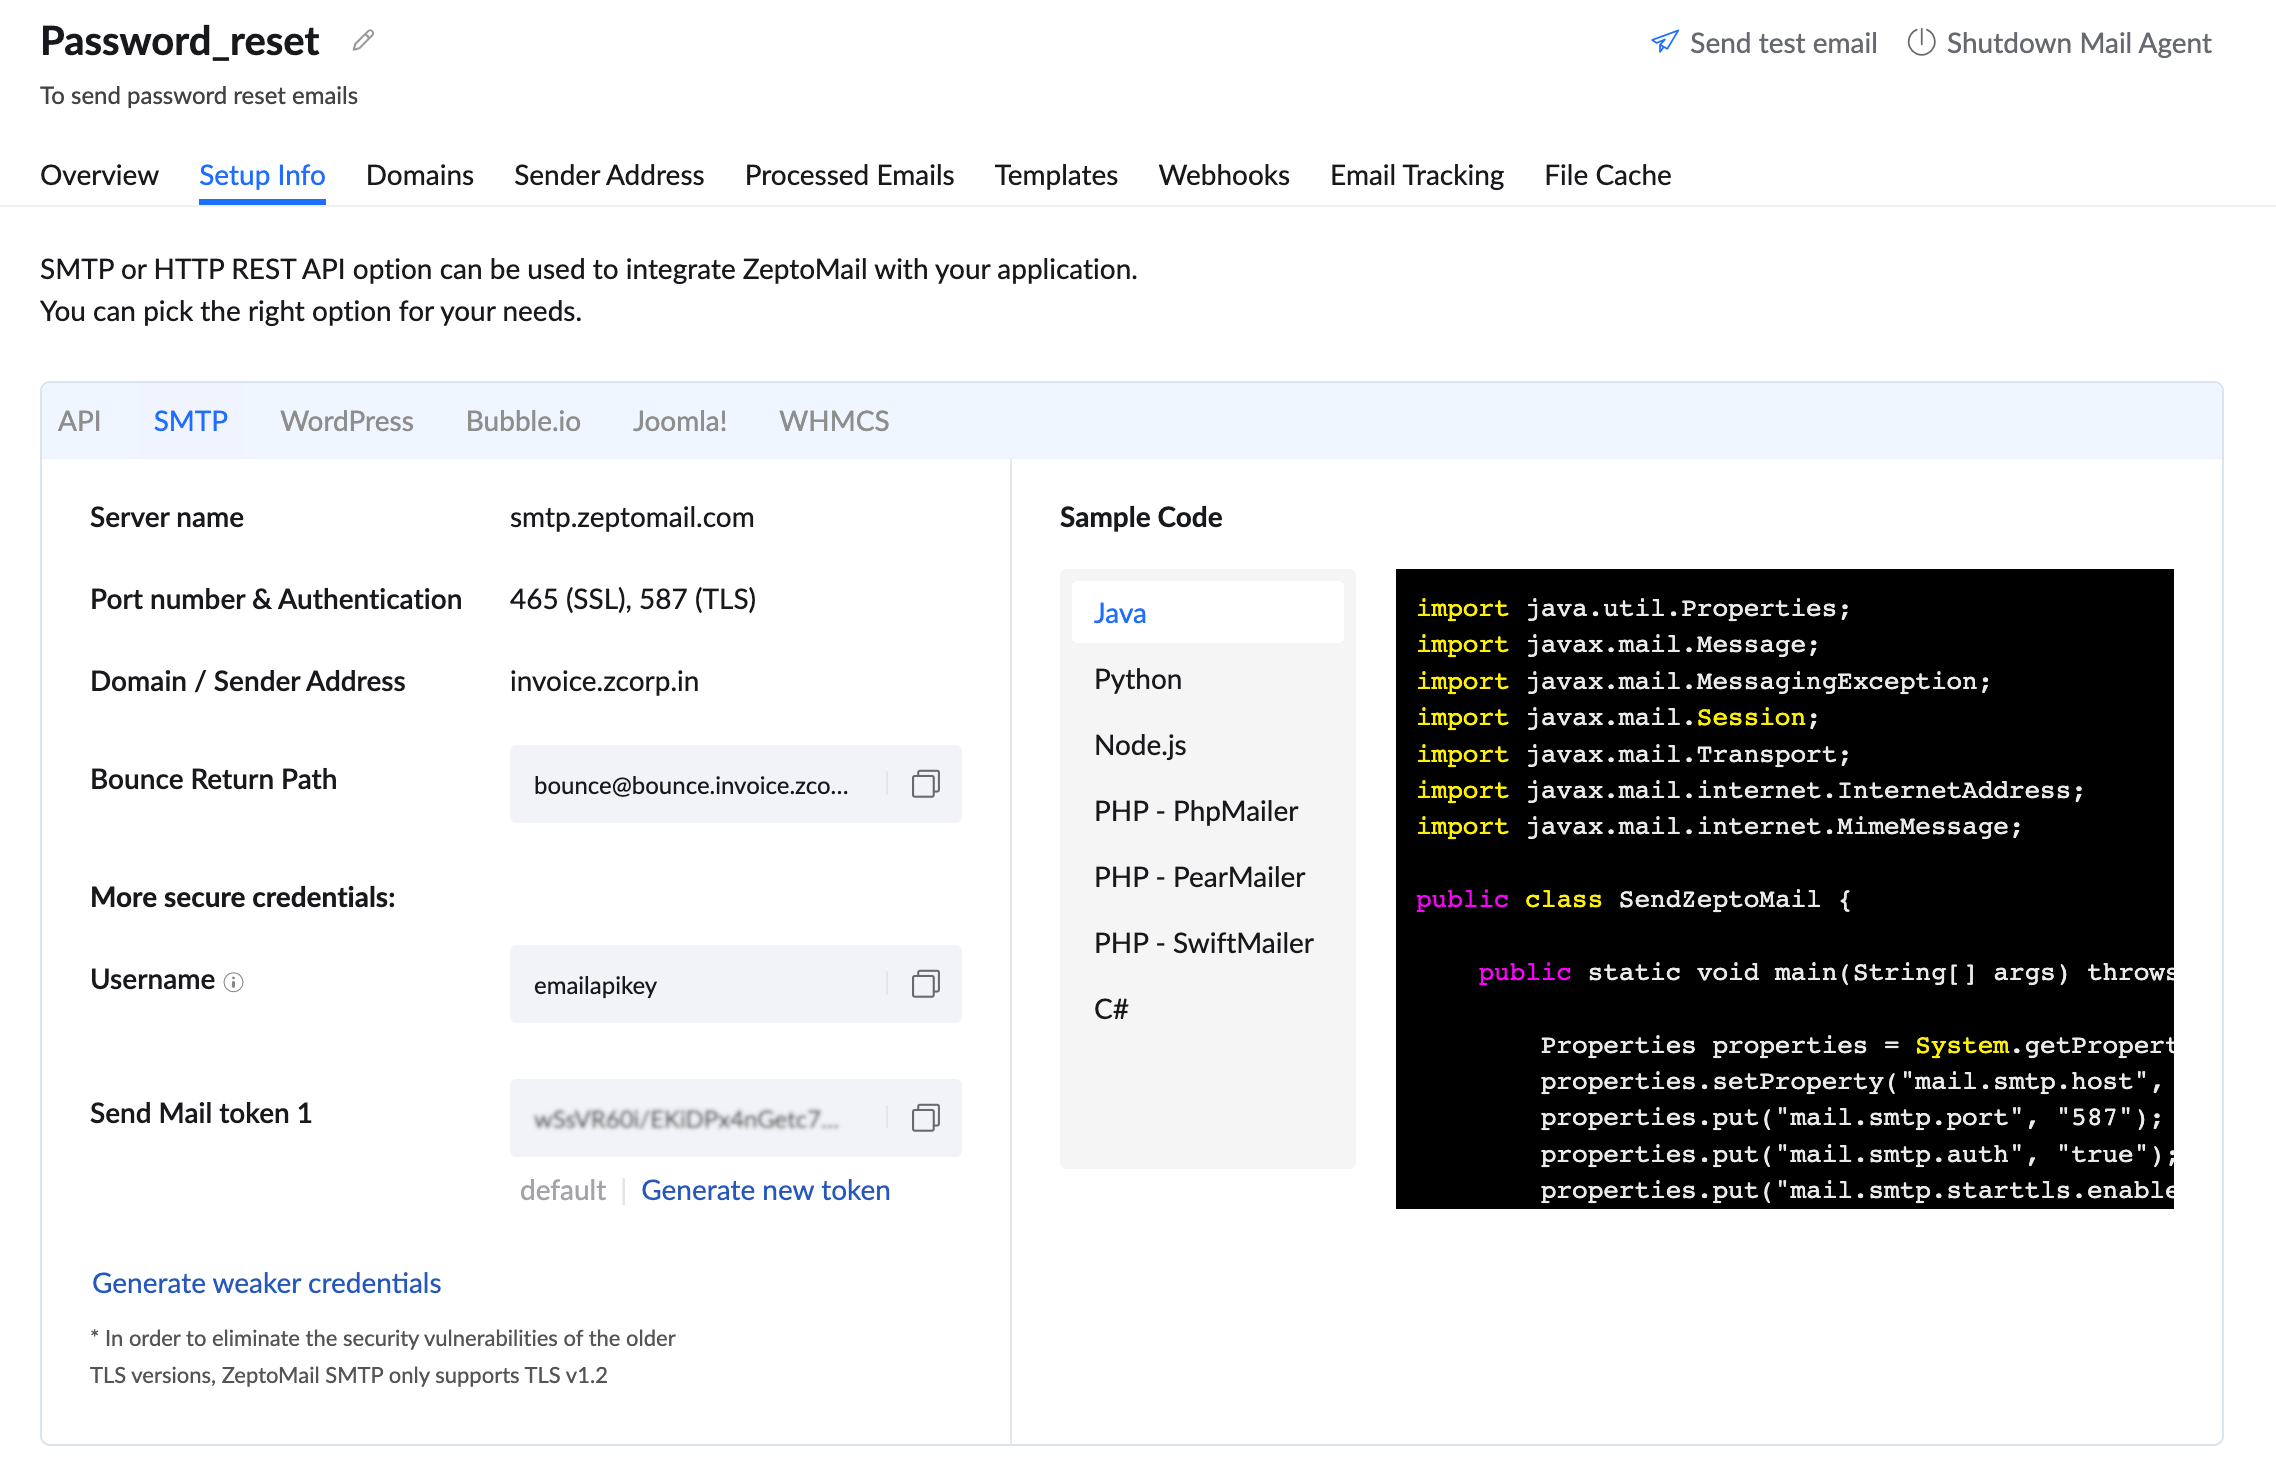Select the WordPress integration tab

(346, 421)
